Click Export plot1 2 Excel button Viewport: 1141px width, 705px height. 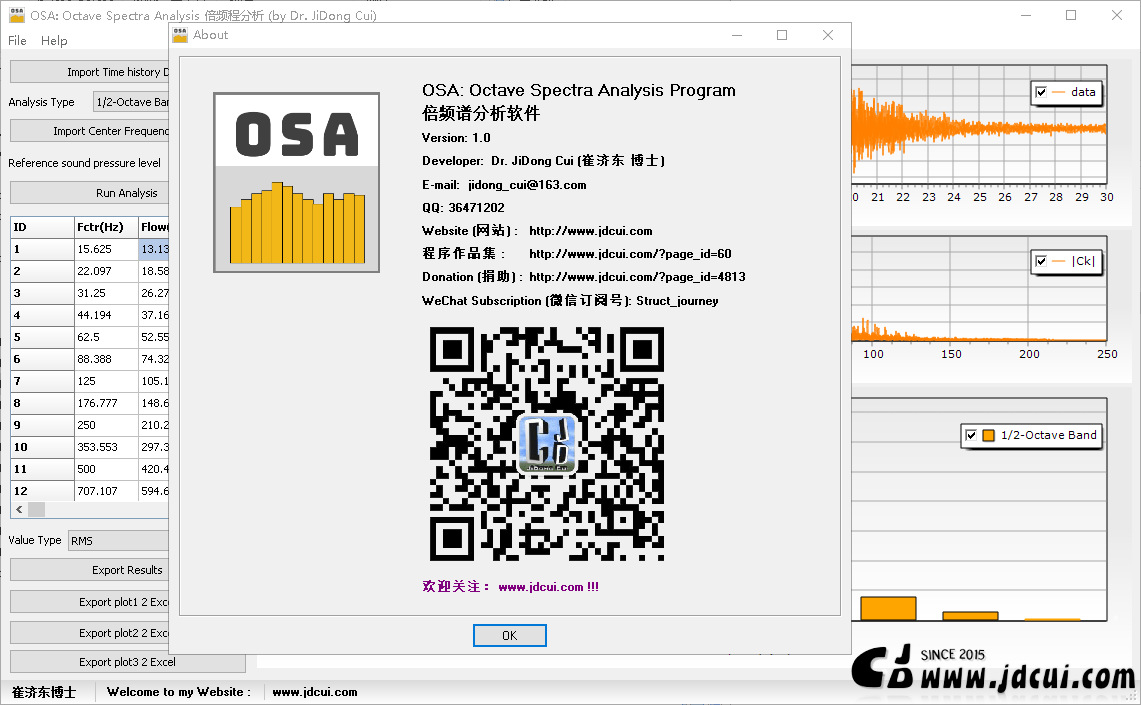90,602
